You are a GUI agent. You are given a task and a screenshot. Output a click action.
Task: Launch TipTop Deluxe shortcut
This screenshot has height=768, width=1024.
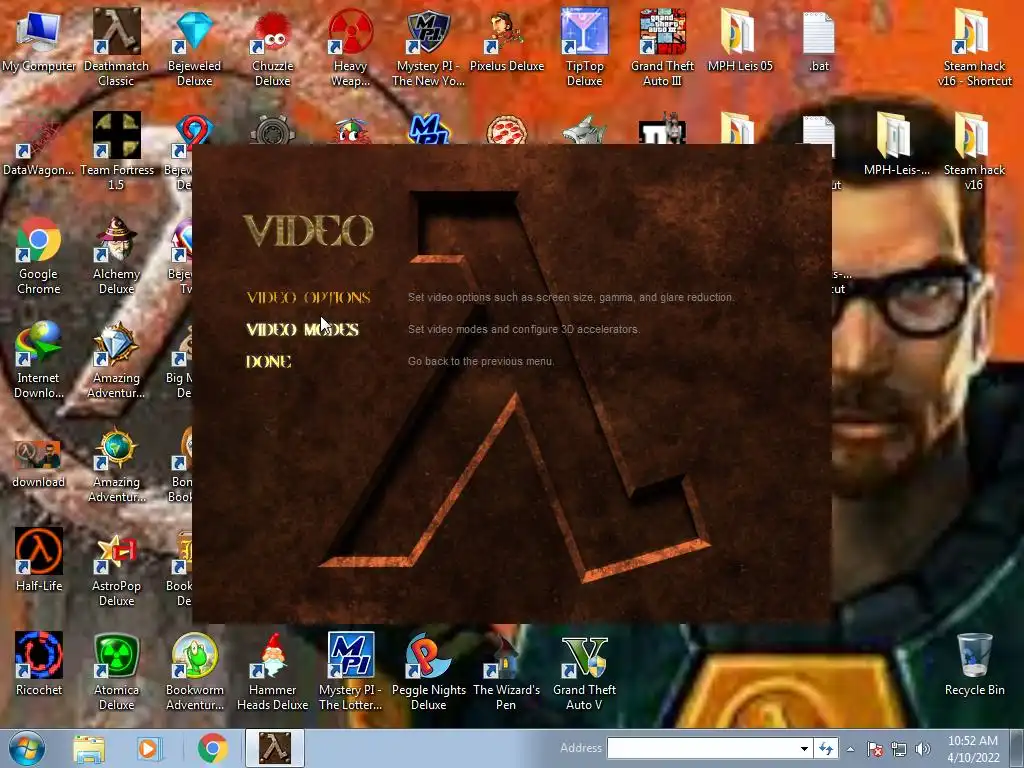pos(584,47)
